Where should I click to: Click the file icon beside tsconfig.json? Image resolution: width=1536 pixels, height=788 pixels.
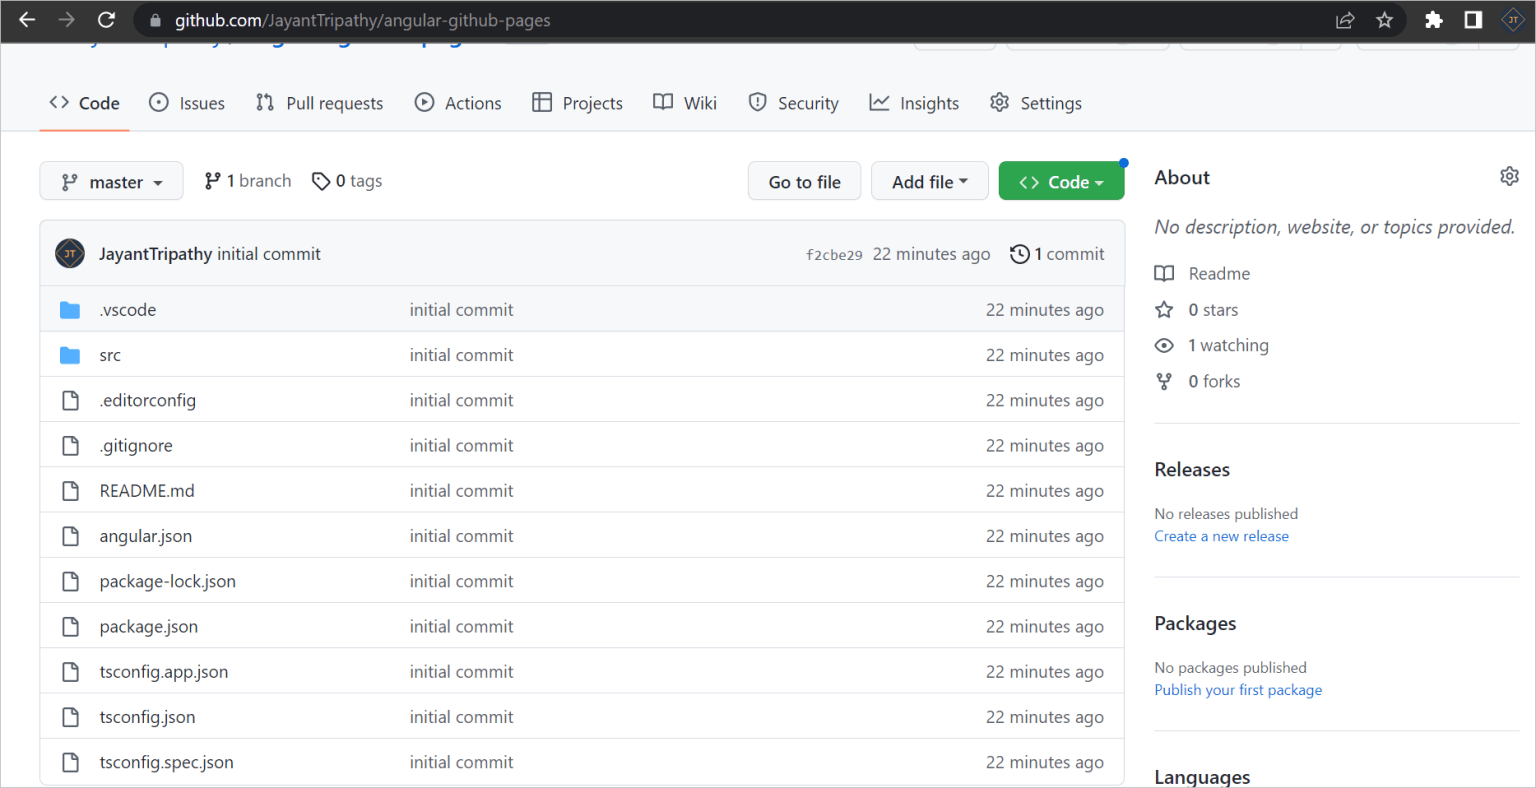point(70,717)
